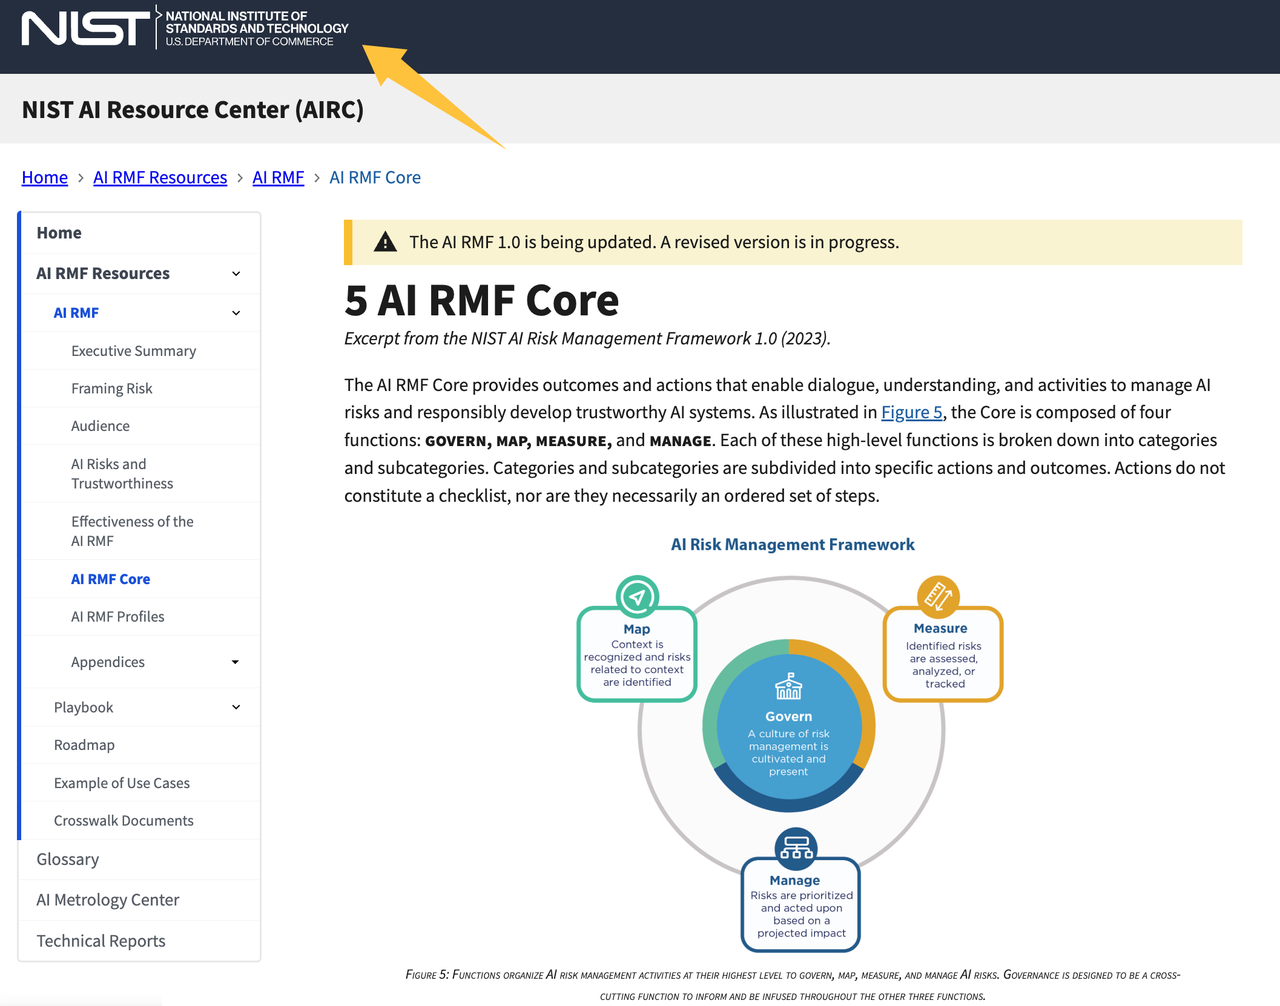The width and height of the screenshot is (1280, 1006).
Task: Click the Manage hierarchy icon in diagram
Action: pyautogui.click(x=796, y=848)
